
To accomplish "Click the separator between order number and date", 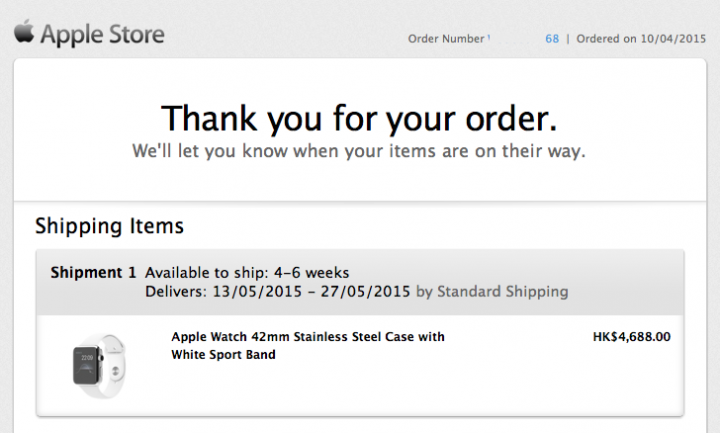I will (567, 39).
